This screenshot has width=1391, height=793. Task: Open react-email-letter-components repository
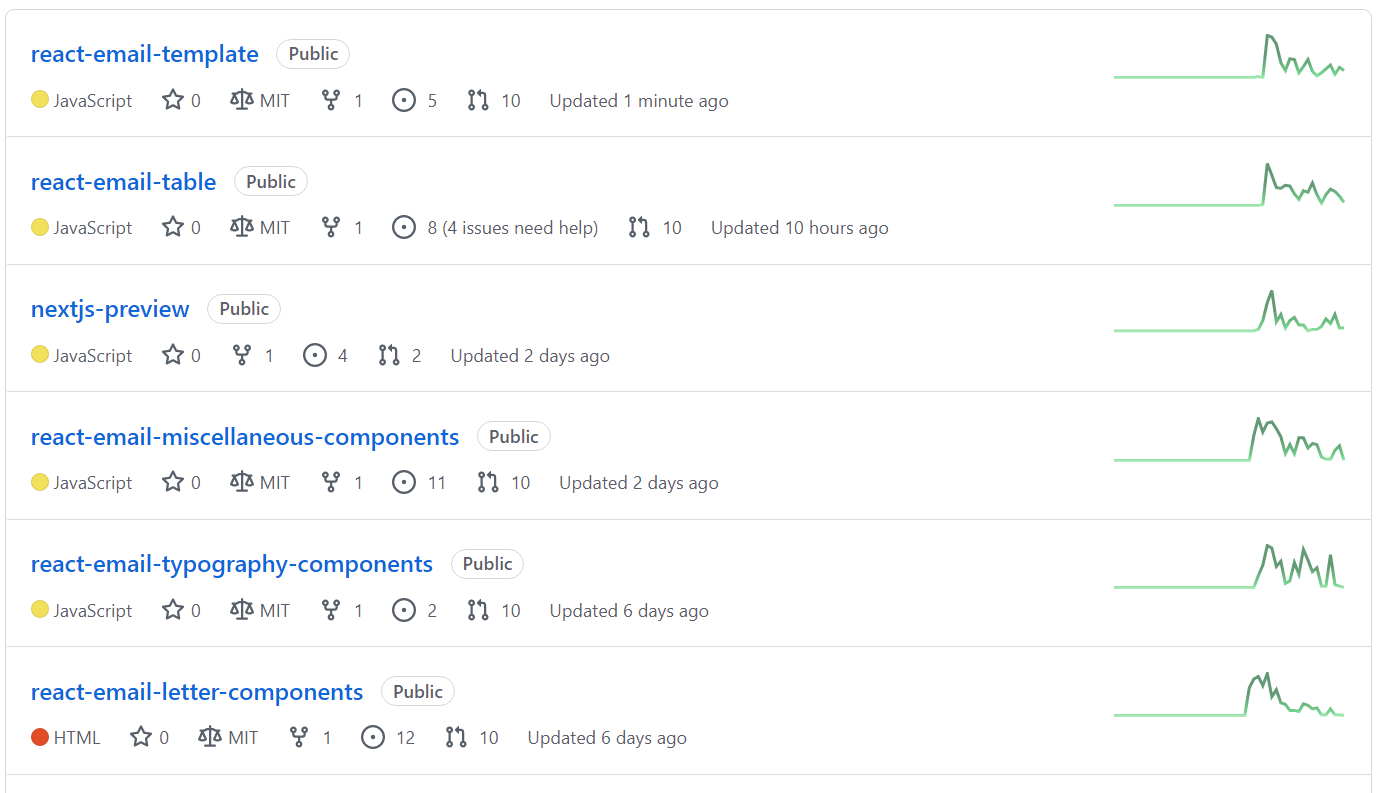coord(197,692)
